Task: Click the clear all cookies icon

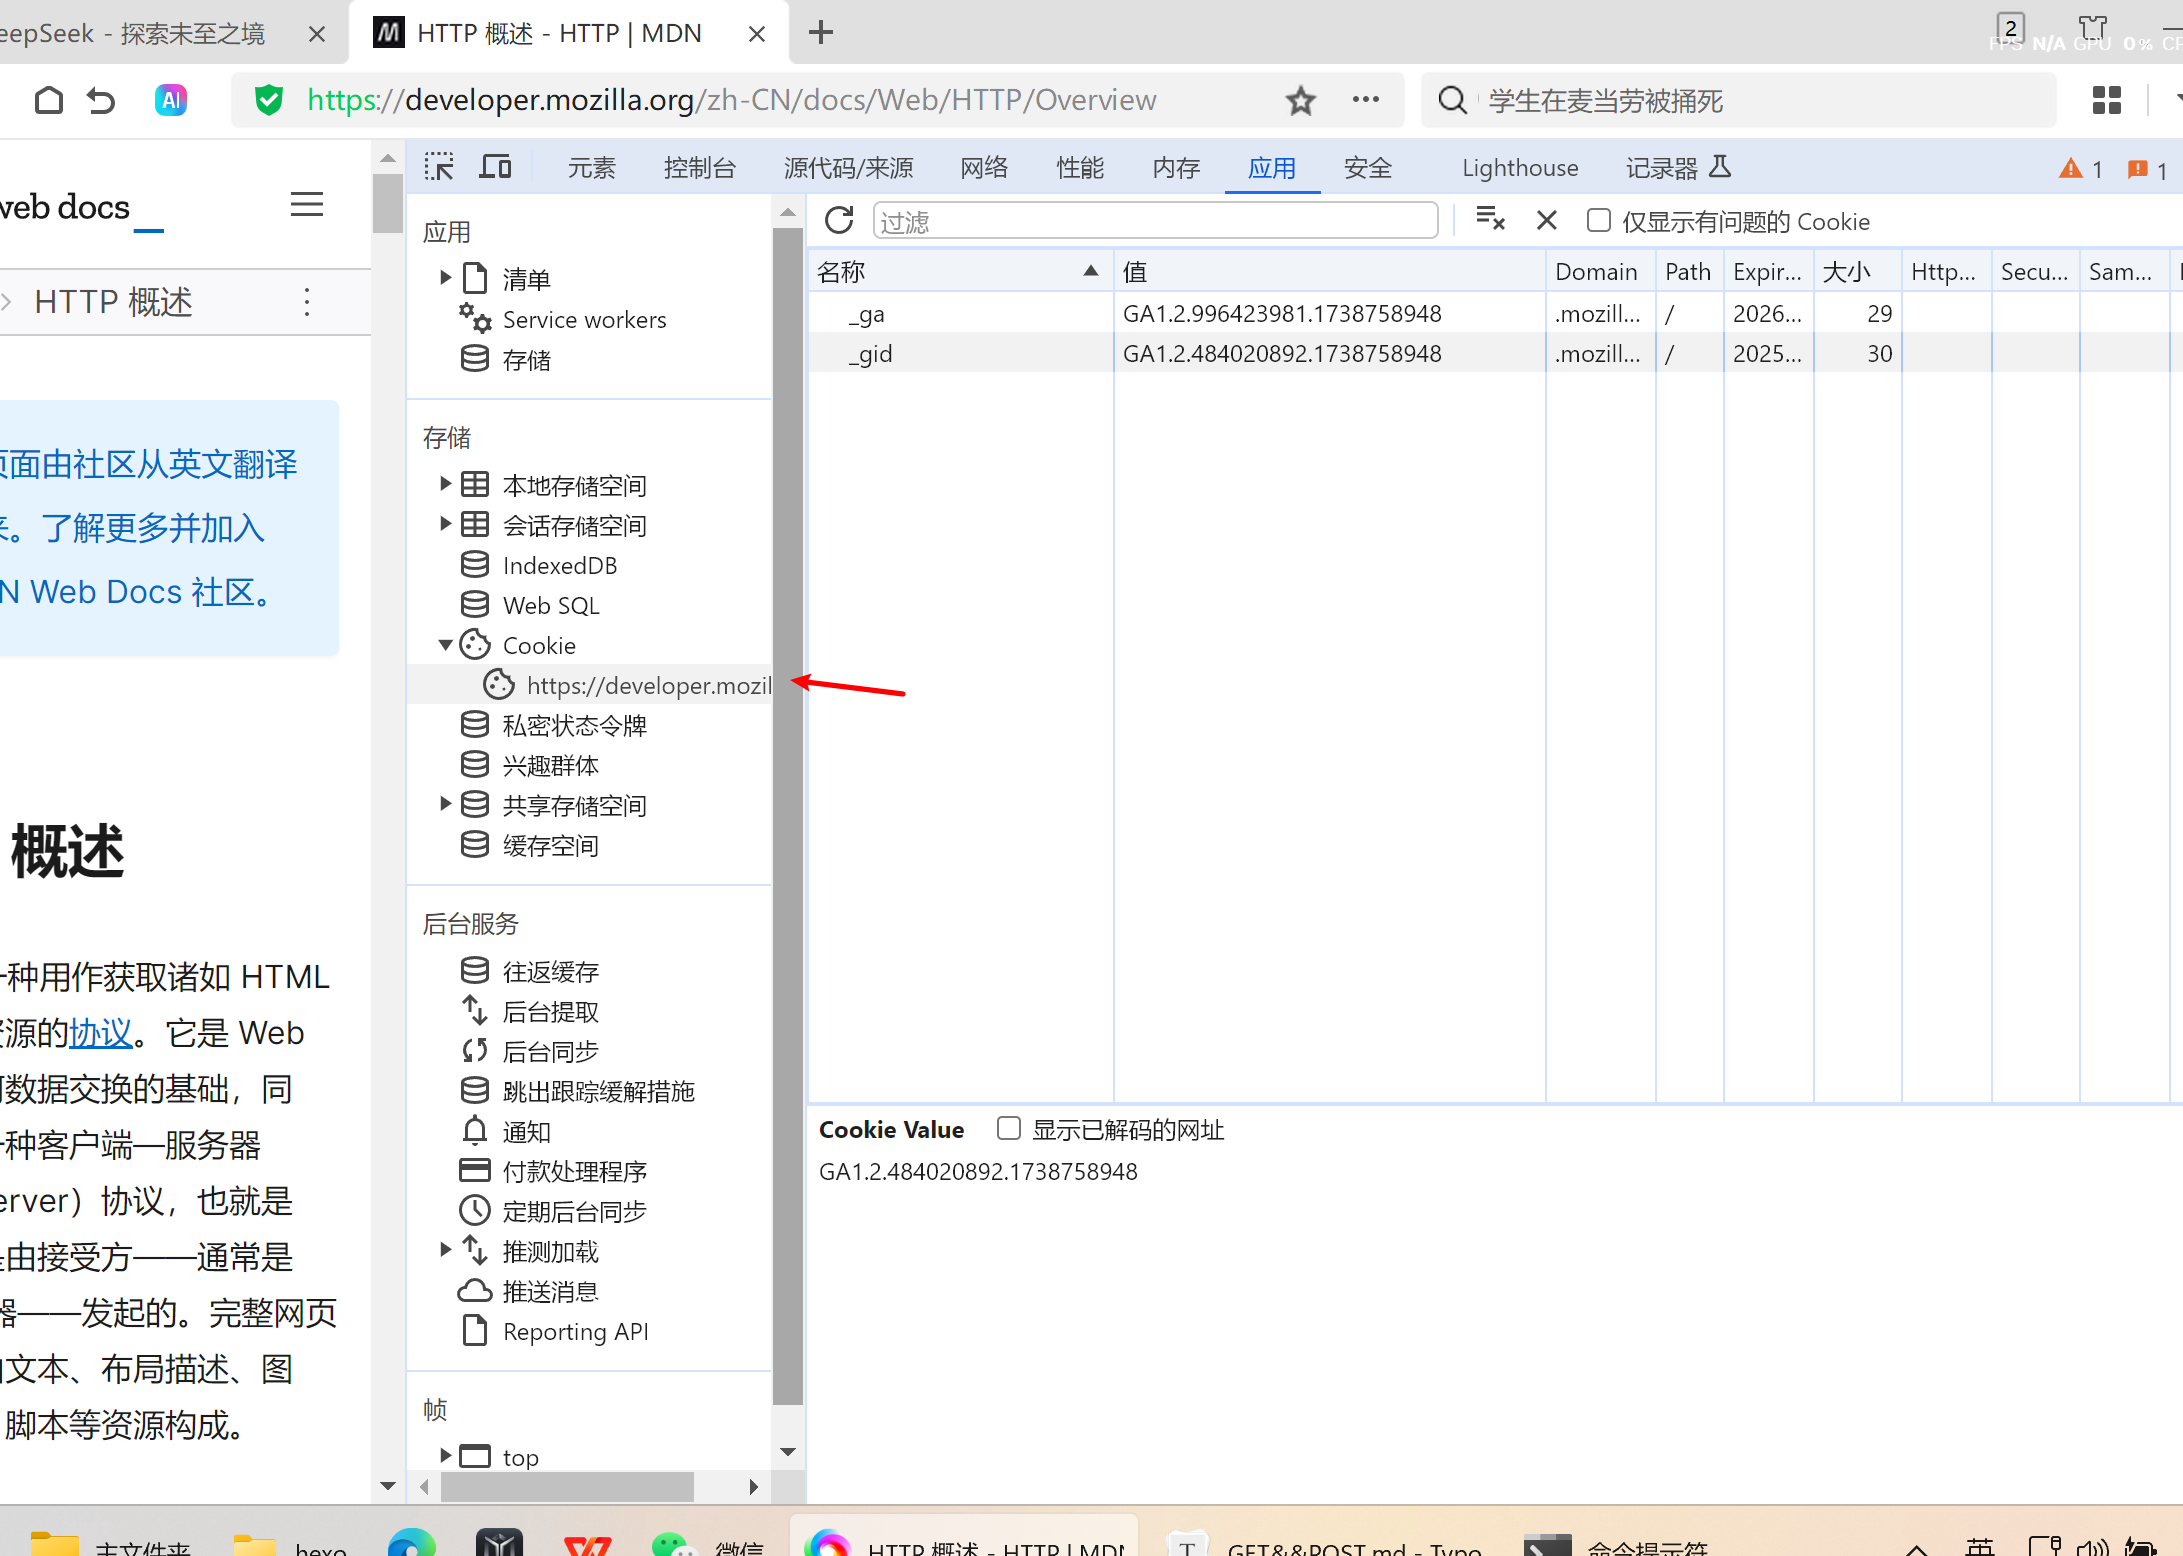Action: pos(1490,219)
